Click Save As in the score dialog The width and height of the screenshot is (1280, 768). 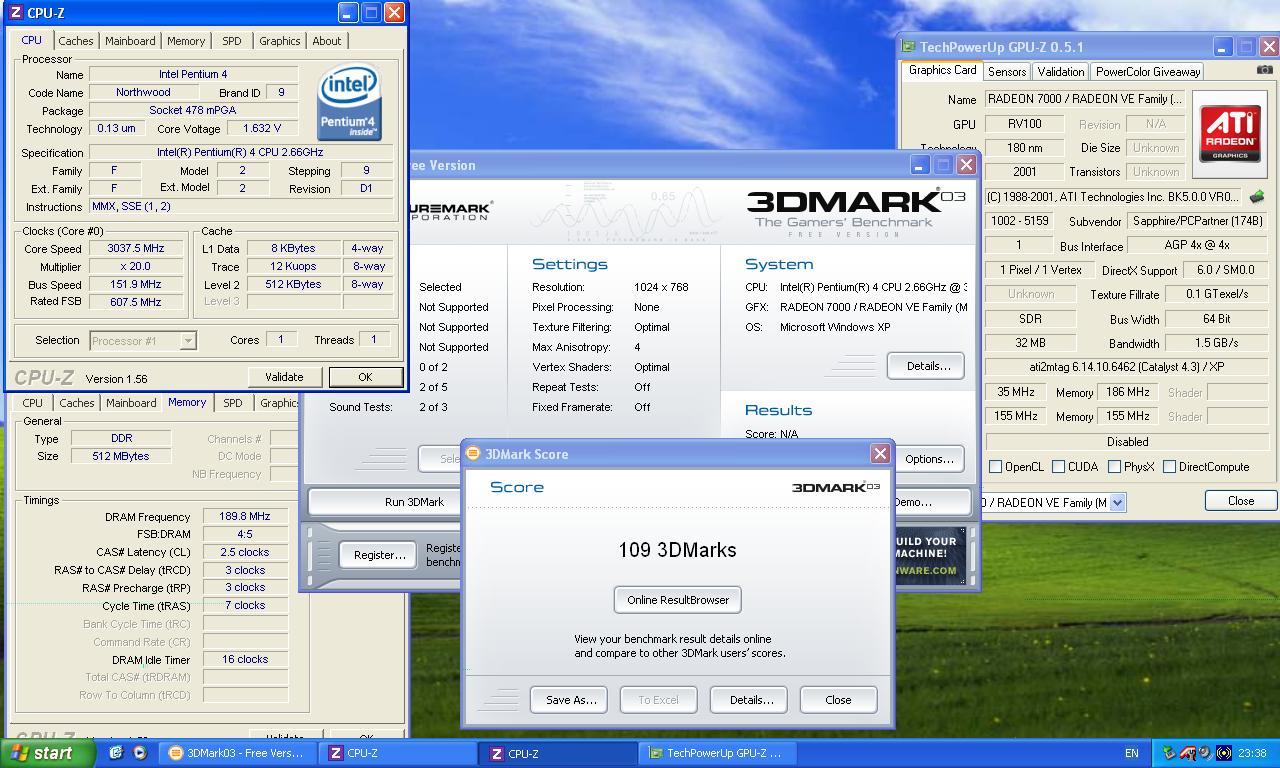[571, 700]
